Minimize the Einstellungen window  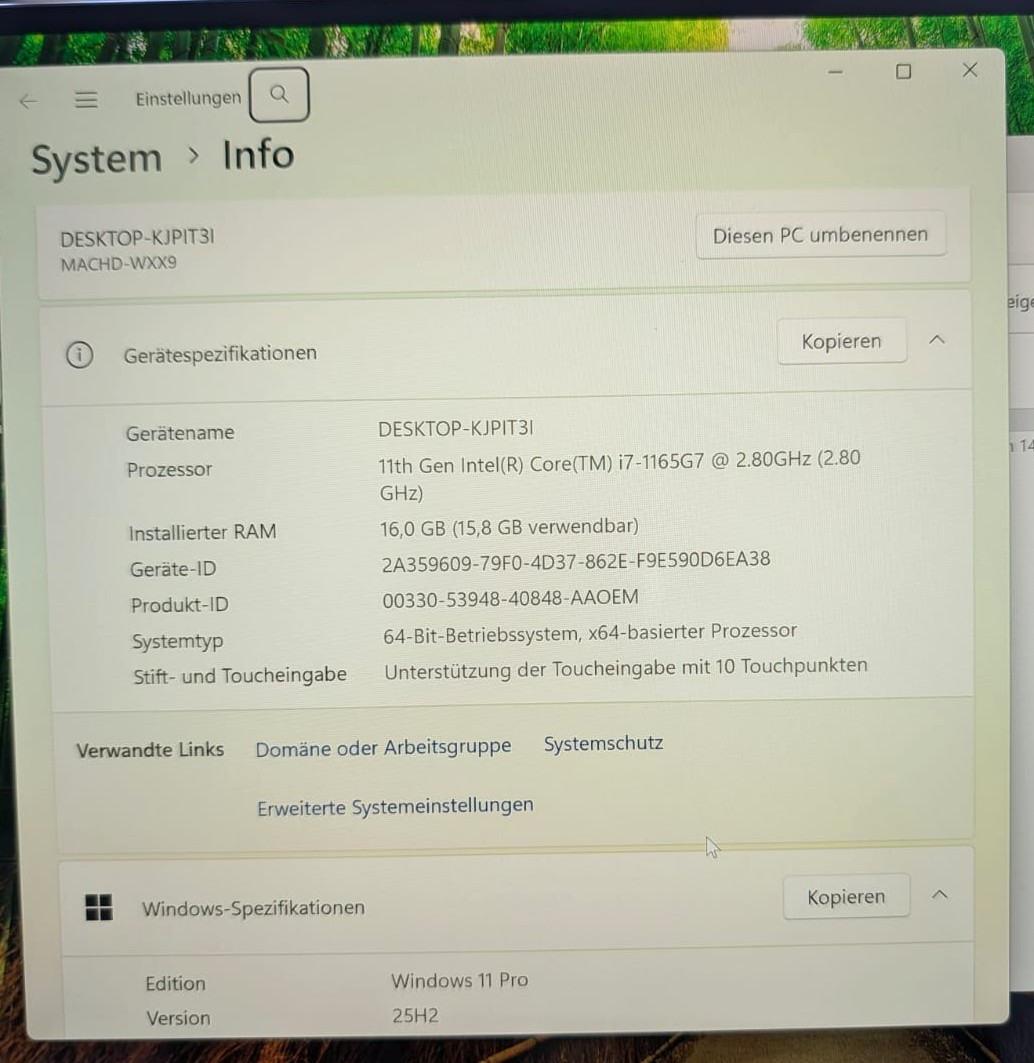(x=835, y=71)
